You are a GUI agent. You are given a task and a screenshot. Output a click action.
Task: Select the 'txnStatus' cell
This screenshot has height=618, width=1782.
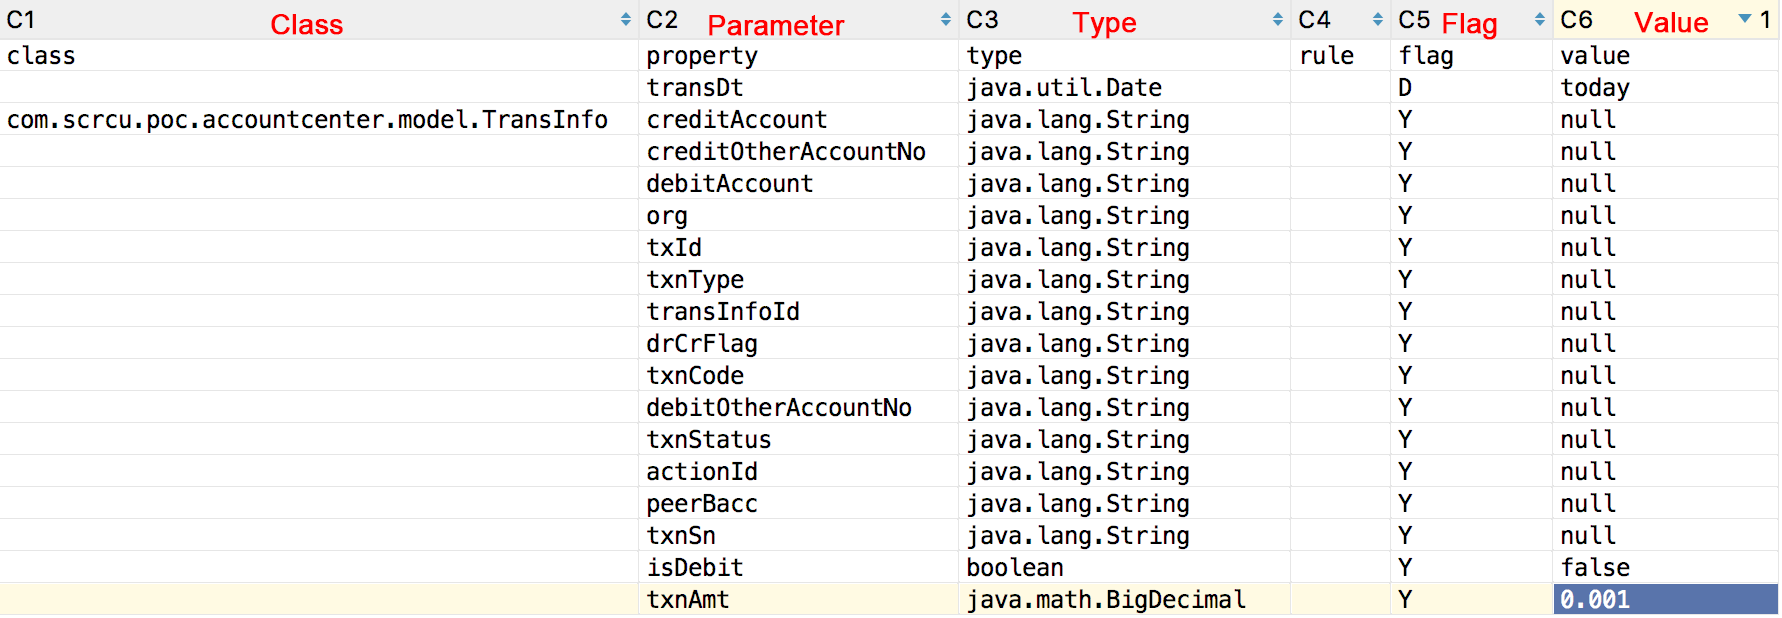pos(799,439)
